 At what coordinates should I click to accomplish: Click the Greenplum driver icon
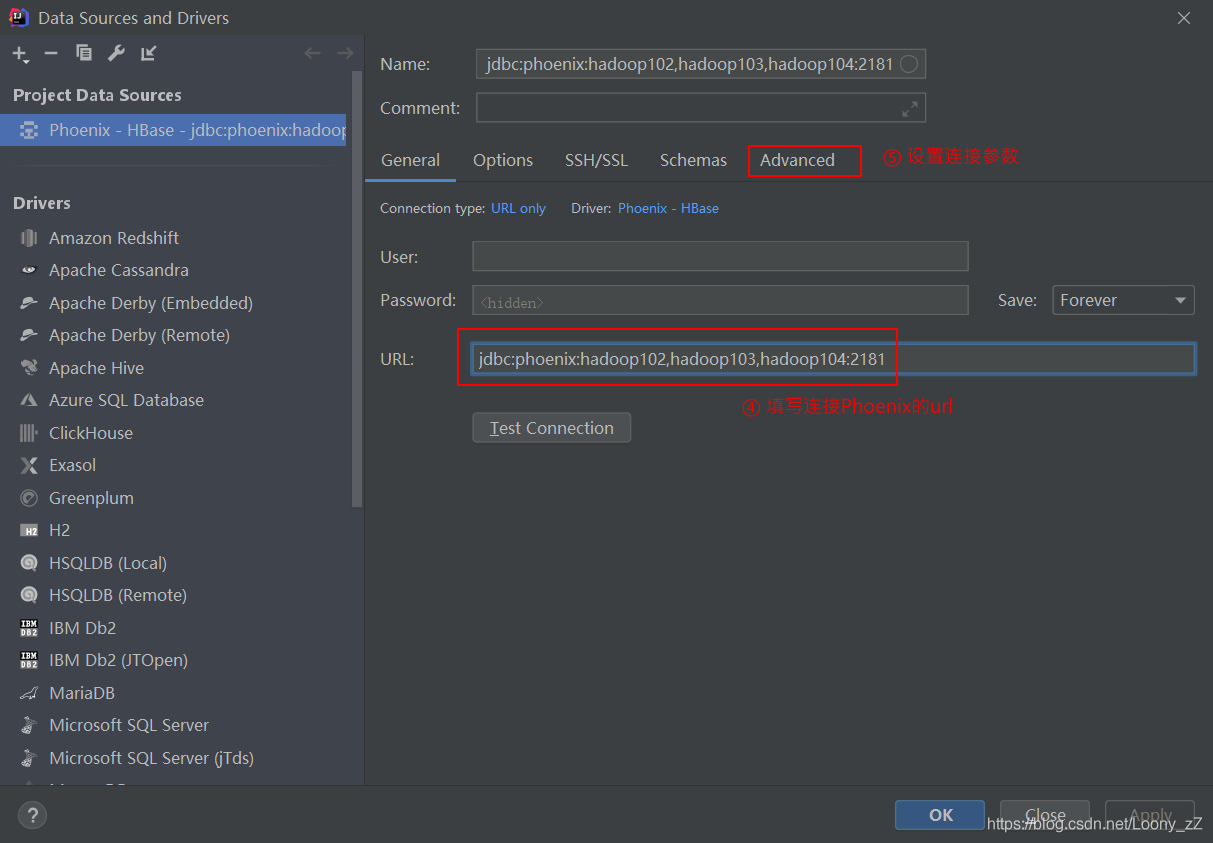coord(29,498)
